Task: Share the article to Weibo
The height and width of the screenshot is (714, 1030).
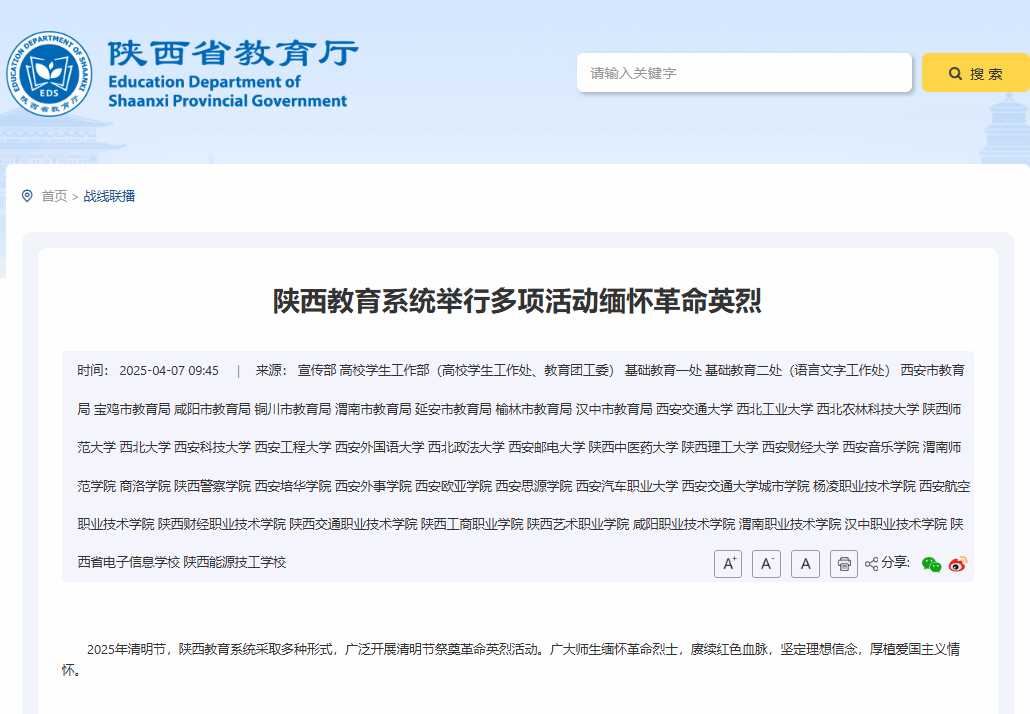Action: pos(958,564)
